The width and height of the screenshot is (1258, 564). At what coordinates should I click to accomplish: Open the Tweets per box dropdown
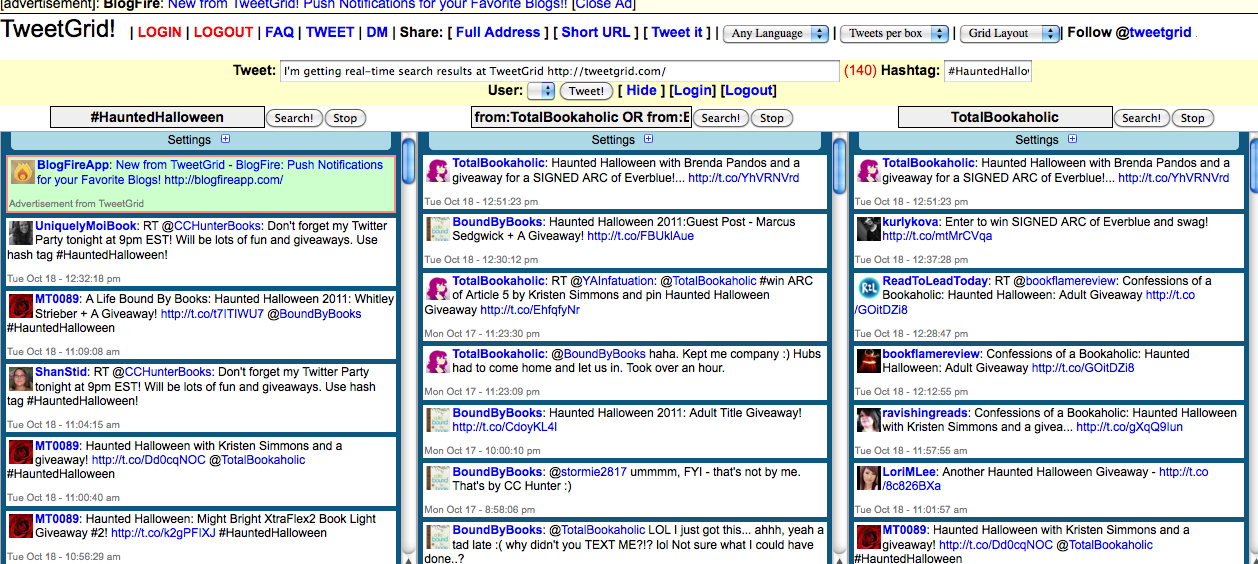pos(894,33)
